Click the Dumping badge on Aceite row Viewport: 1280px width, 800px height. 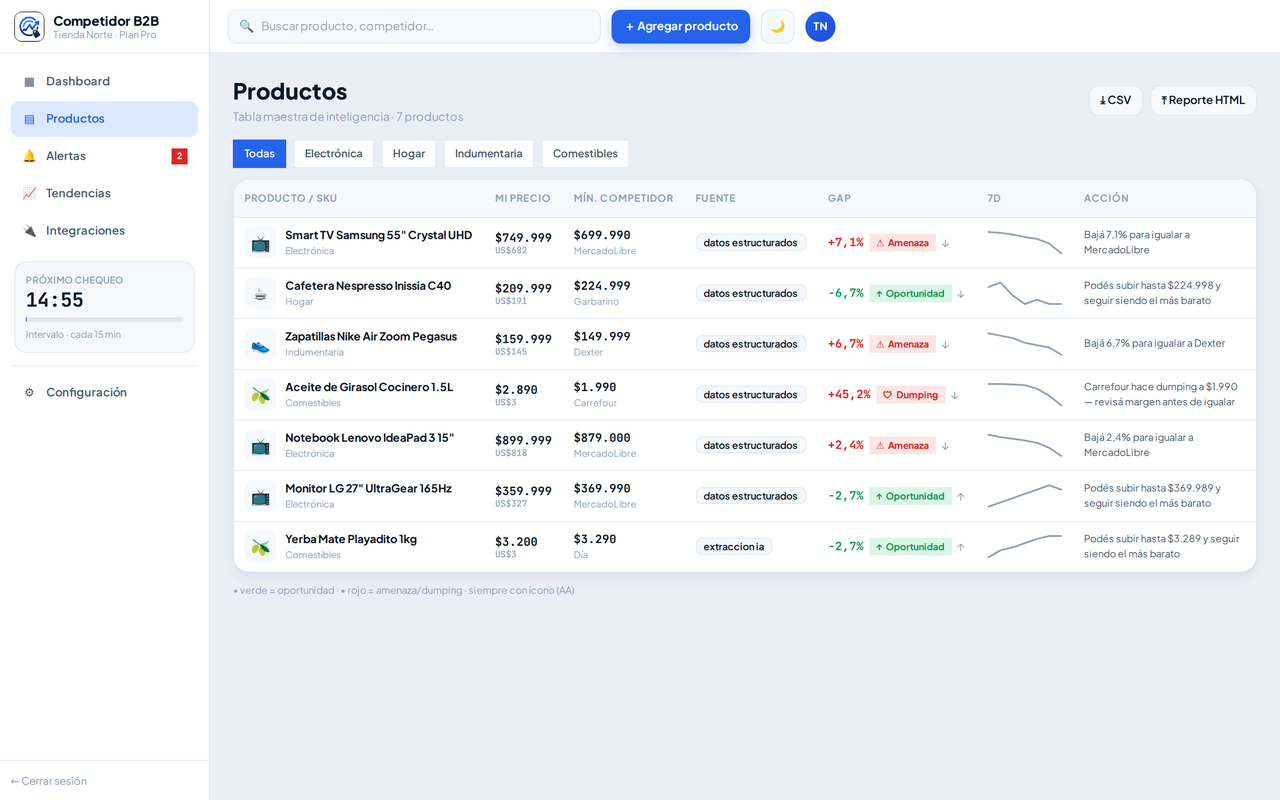[x=911, y=395]
